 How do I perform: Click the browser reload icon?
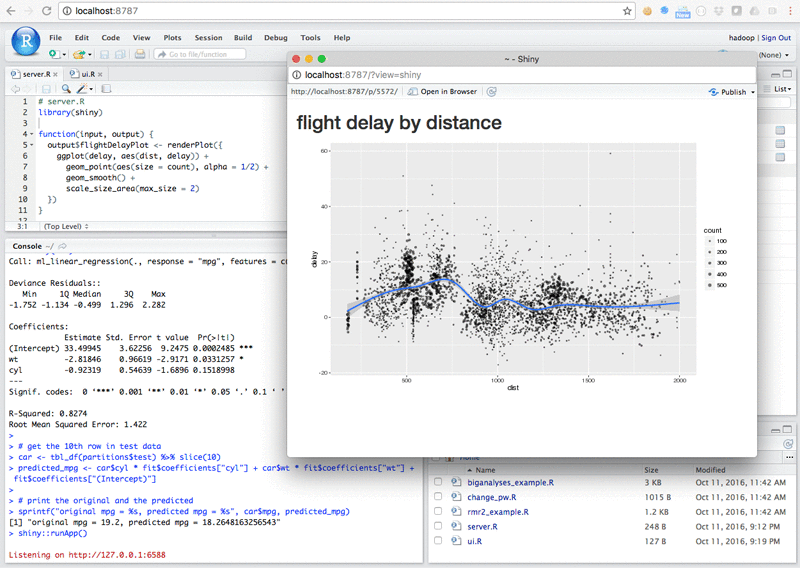tap(46, 11)
